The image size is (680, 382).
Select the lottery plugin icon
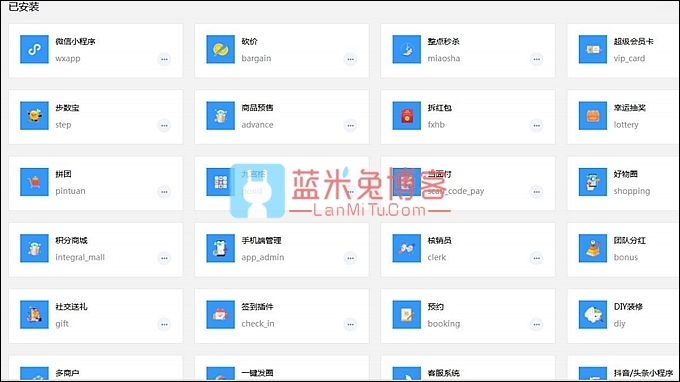click(593, 116)
